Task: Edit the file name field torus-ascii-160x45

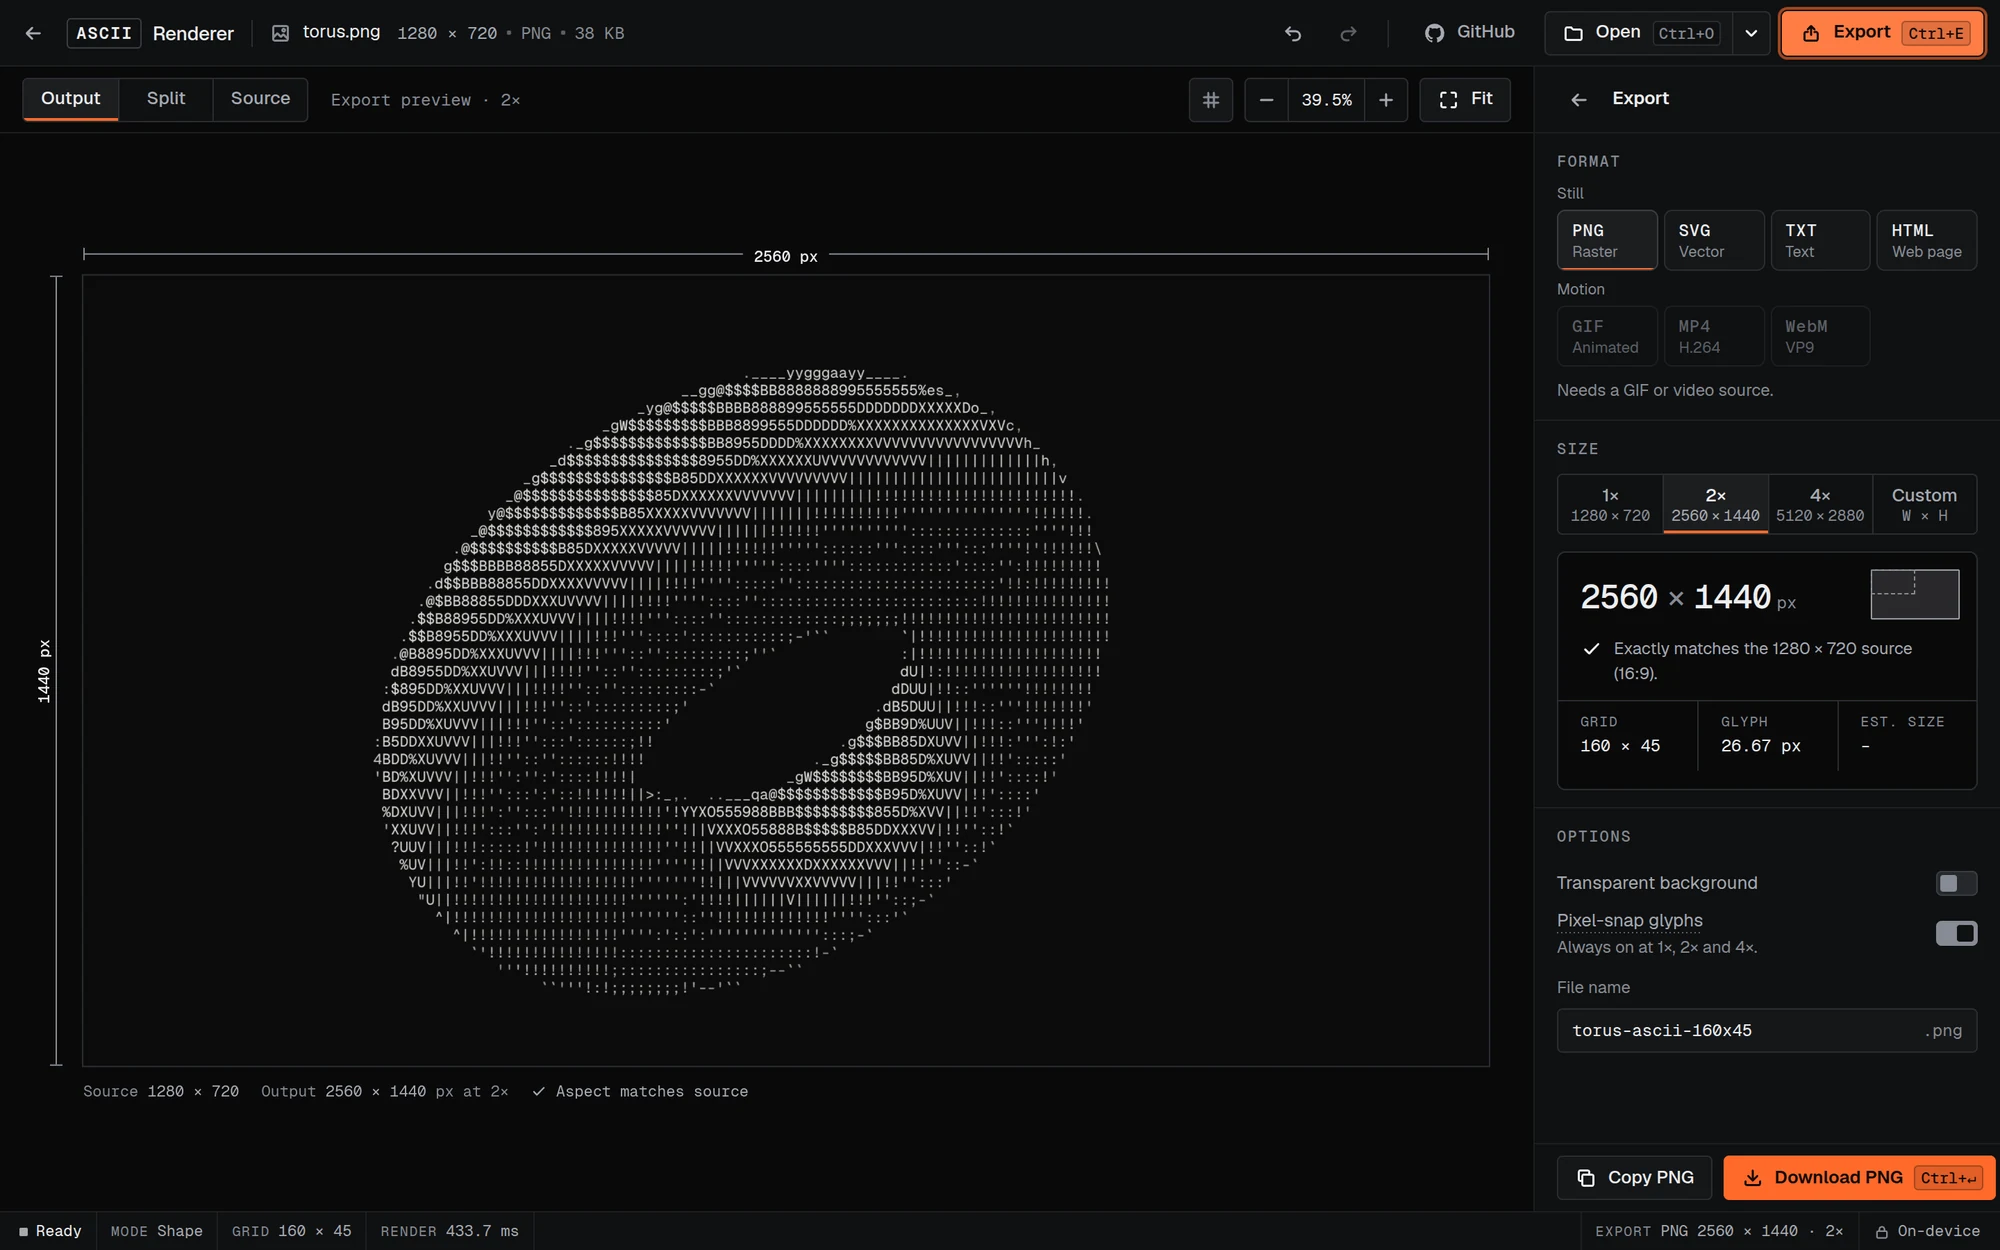Action: 1766,1030
